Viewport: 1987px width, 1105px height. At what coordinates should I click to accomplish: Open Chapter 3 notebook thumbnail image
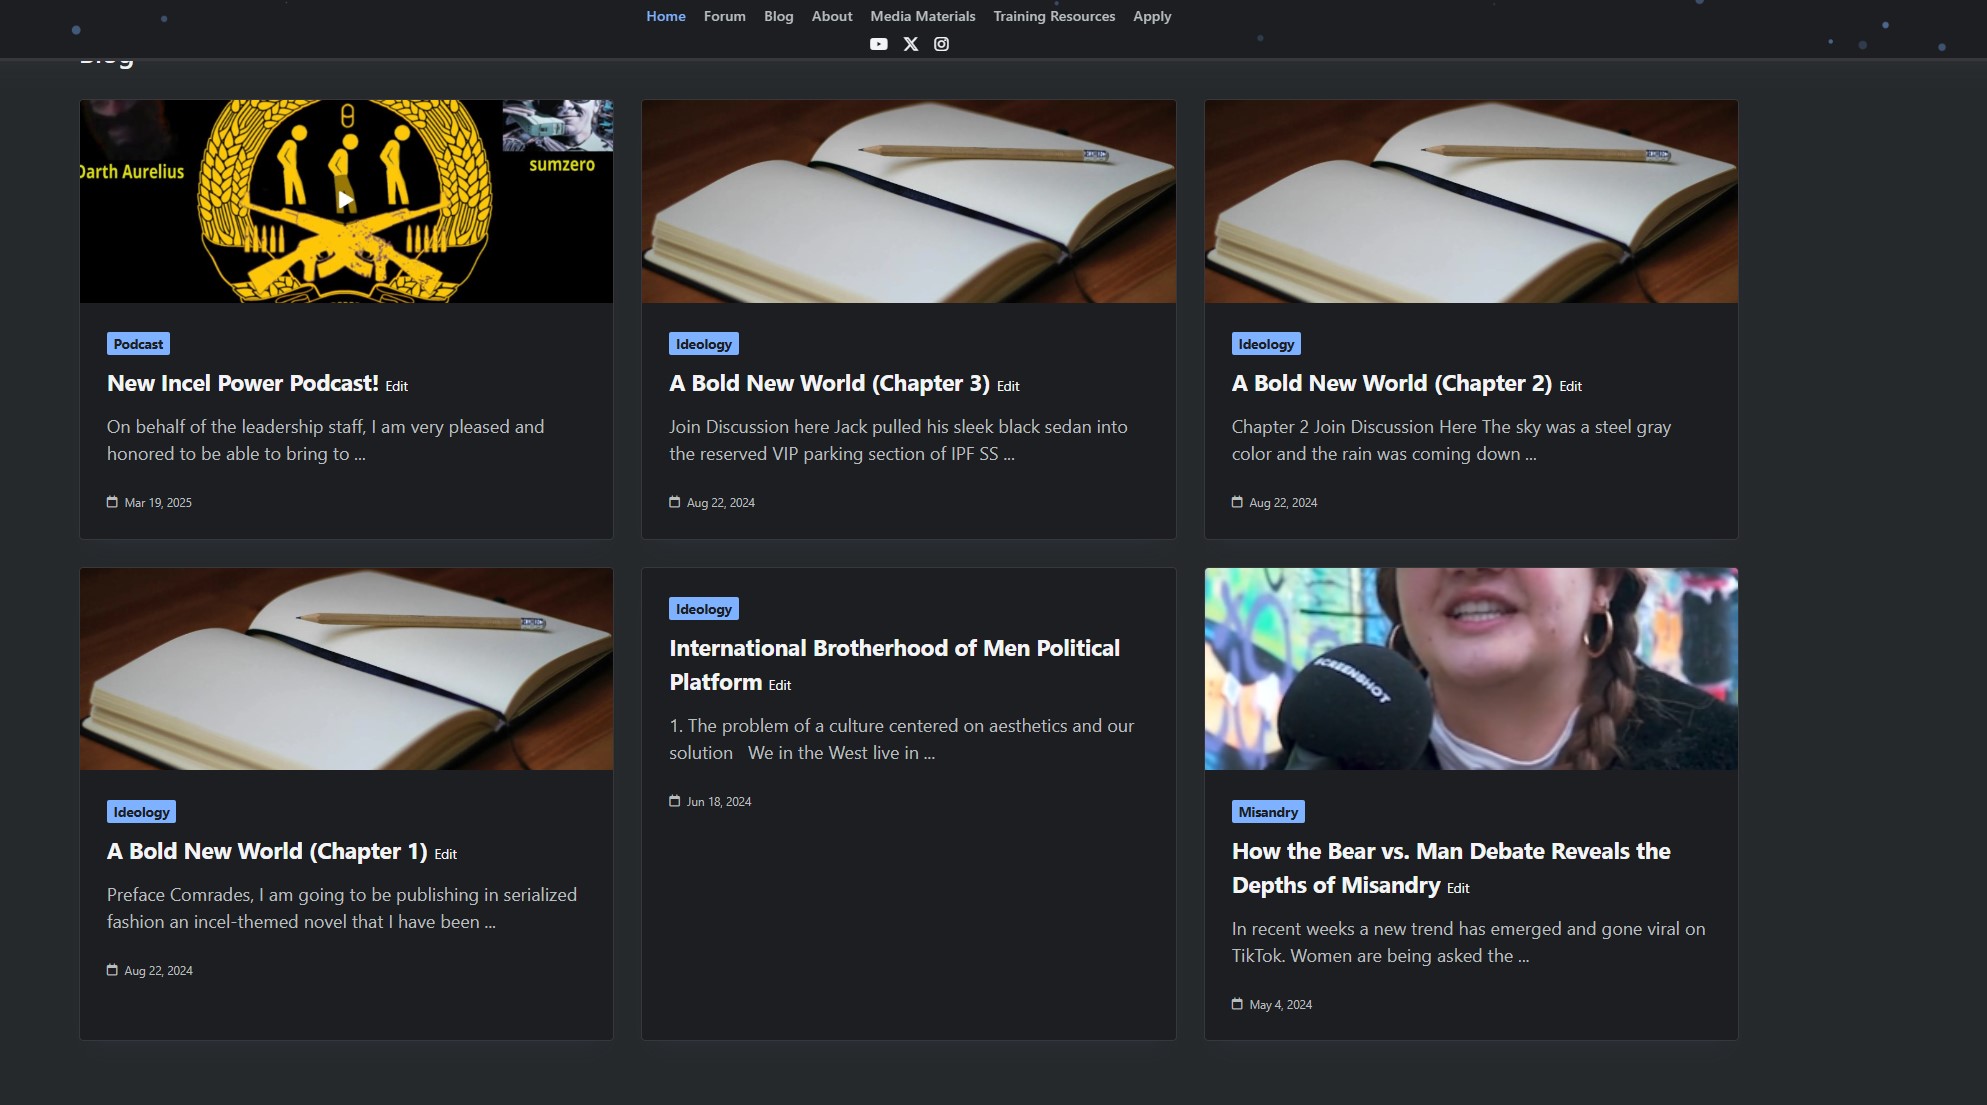pyautogui.click(x=908, y=201)
